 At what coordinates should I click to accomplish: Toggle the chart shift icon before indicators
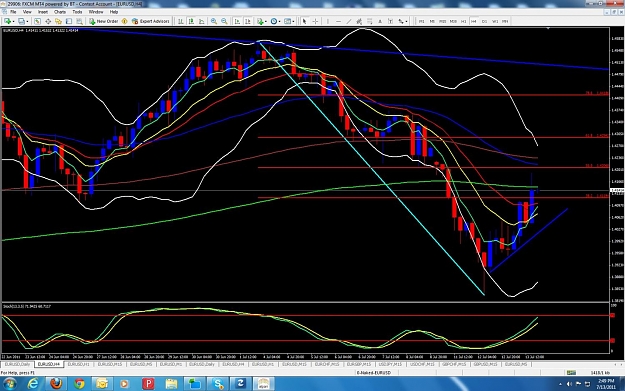[x=248, y=21]
